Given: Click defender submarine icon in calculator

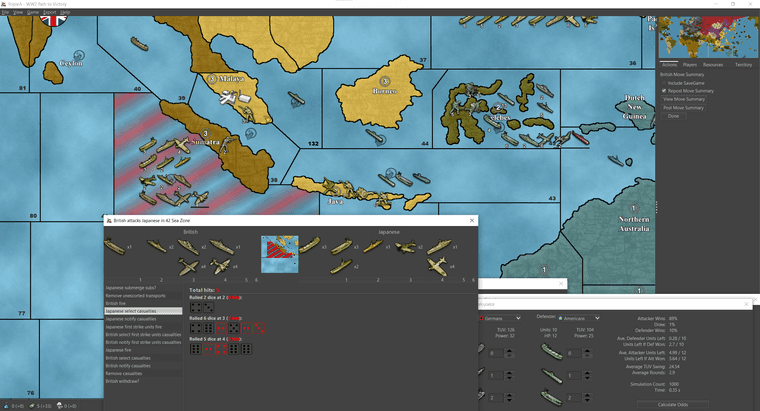Looking at the screenshot, I should point(551,376).
